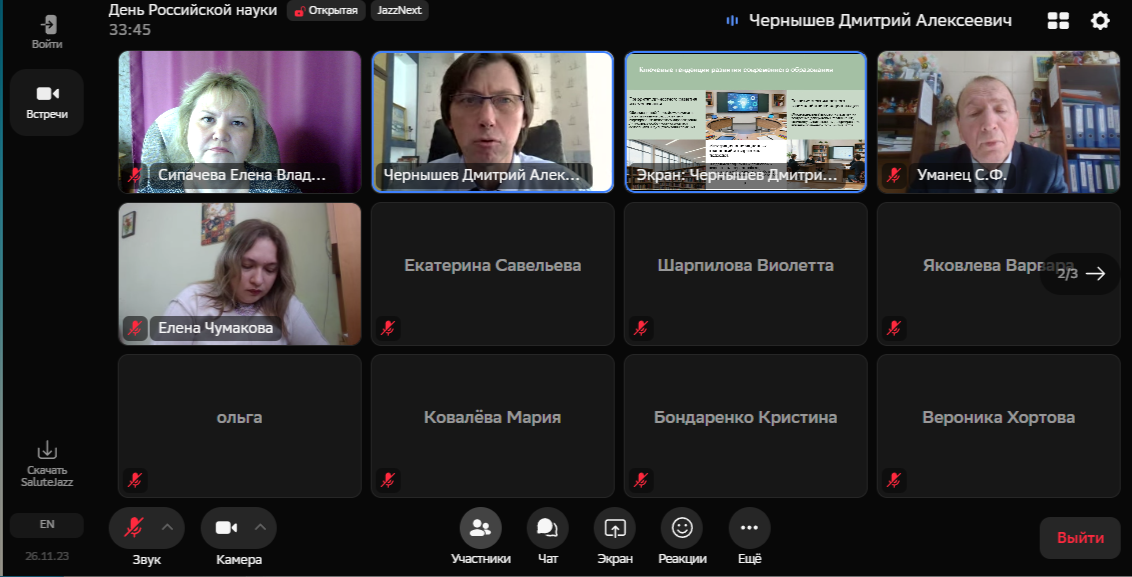1132x577 pixels.
Task: Open the Участники participants list
Action: coord(481,528)
